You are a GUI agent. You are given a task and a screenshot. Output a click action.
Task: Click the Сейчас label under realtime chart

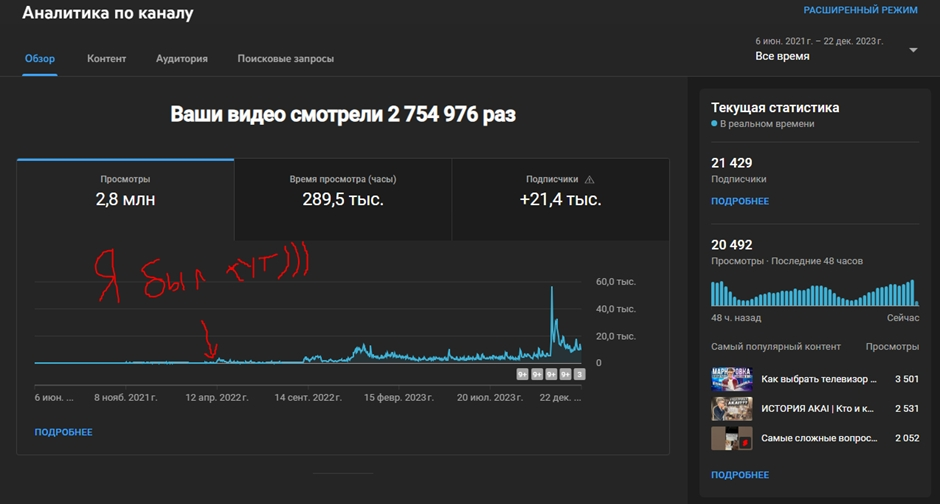[903, 318]
